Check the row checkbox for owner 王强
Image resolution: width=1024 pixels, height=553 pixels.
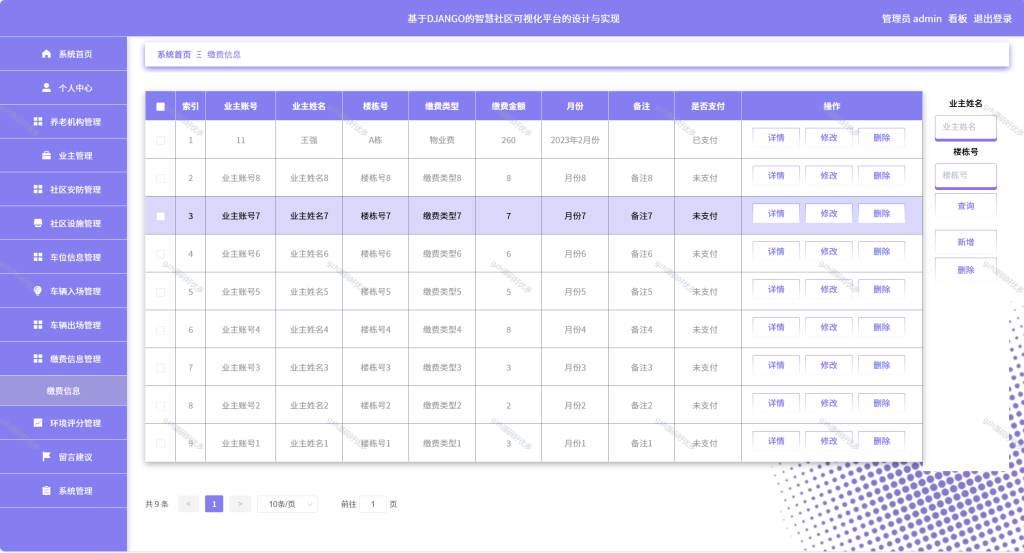click(161, 140)
